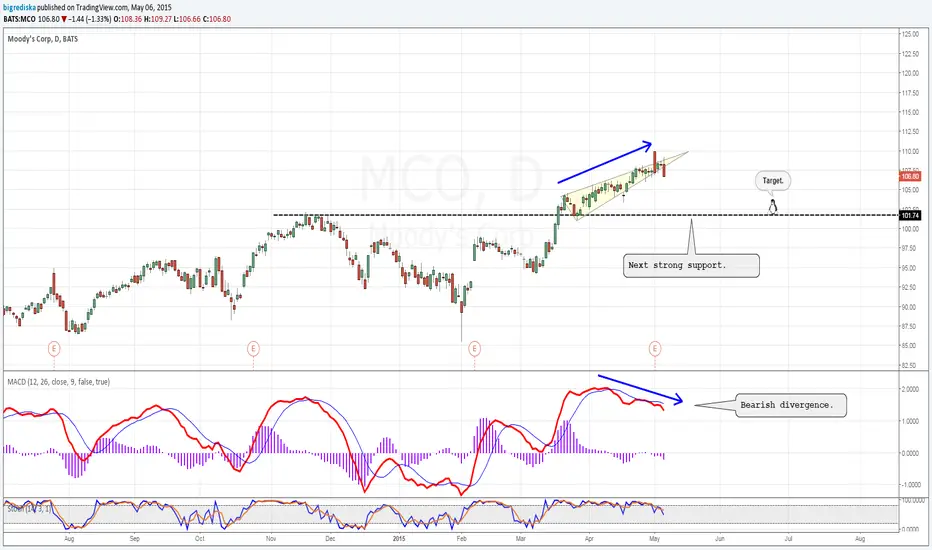Viewport: 932px width, 550px height.
Task: Click the earnings E marker near Nov
Action: pos(253,348)
